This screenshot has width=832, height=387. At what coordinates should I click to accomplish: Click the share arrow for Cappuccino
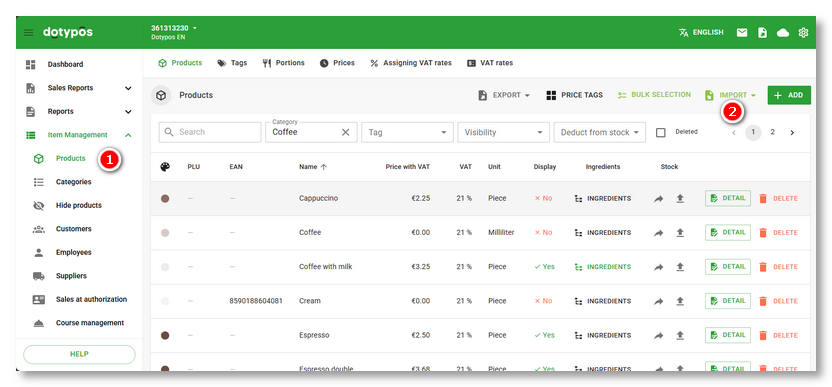click(658, 199)
